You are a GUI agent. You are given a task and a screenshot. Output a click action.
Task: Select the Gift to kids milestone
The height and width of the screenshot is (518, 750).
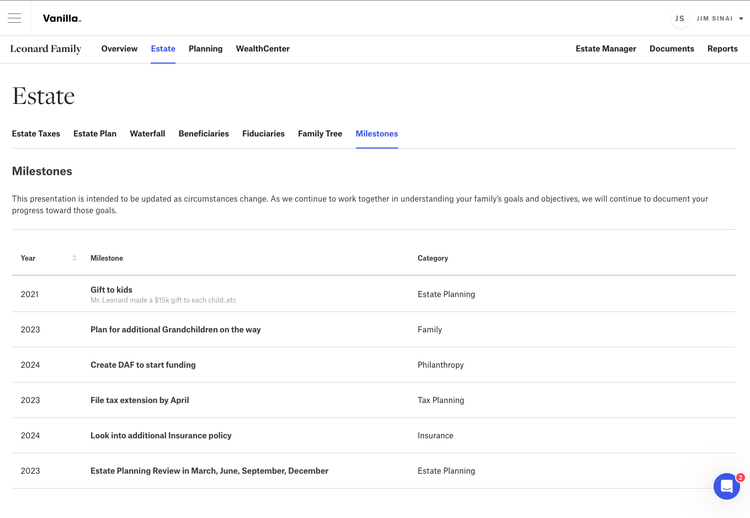[x=111, y=289]
